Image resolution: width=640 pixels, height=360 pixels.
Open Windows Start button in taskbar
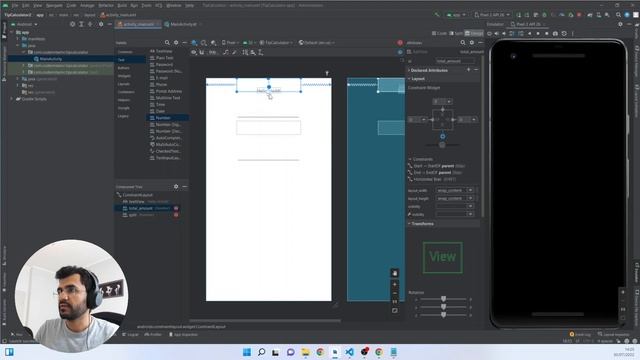pyautogui.click(x=247, y=352)
